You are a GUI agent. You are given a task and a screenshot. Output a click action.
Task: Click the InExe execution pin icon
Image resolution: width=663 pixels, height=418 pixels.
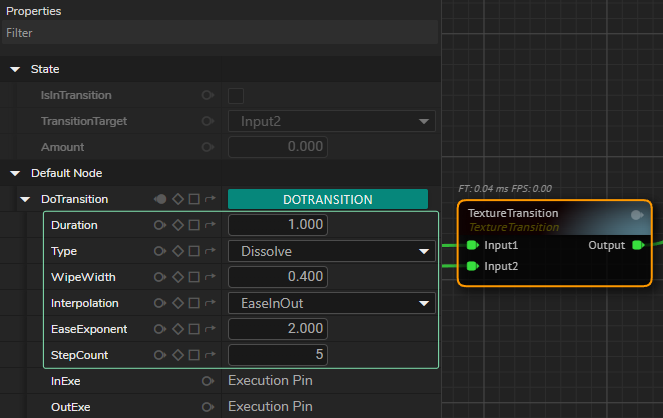(x=207, y=381)
